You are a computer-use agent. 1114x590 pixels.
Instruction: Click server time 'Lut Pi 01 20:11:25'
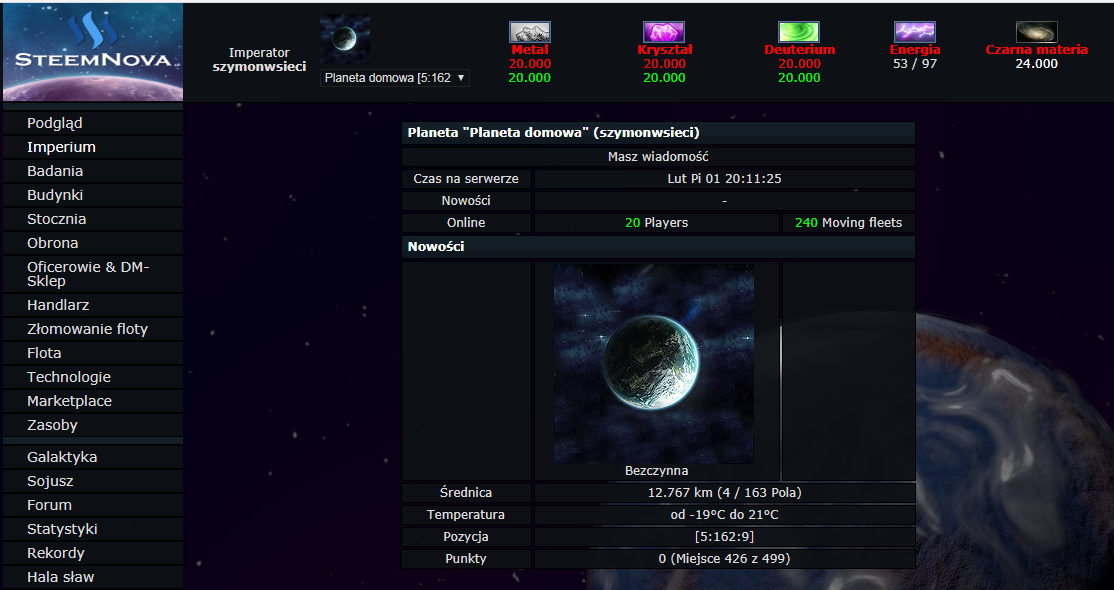[x=724, y=178]
